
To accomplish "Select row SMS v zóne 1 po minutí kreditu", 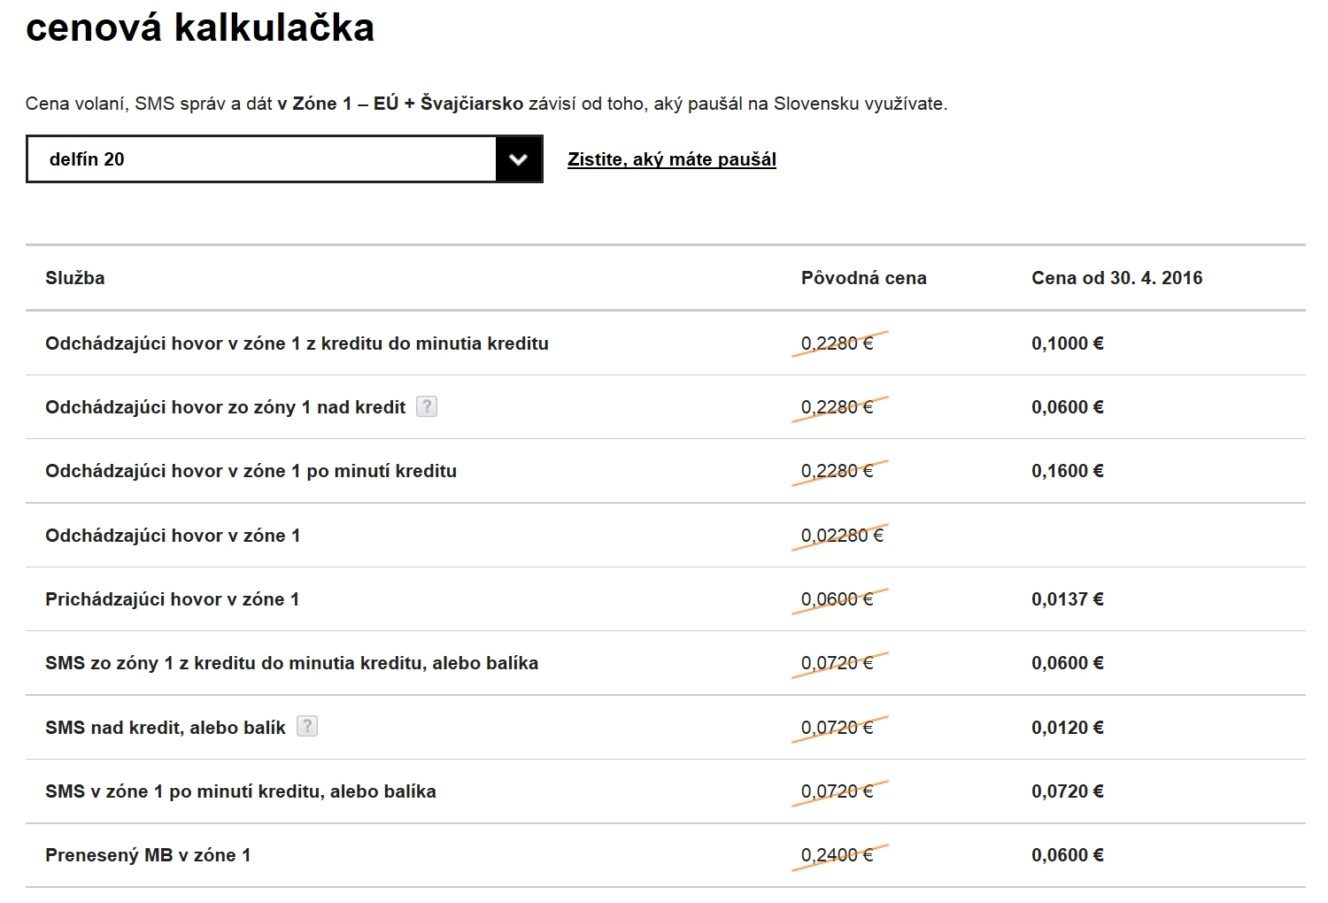I will point(666,791).
